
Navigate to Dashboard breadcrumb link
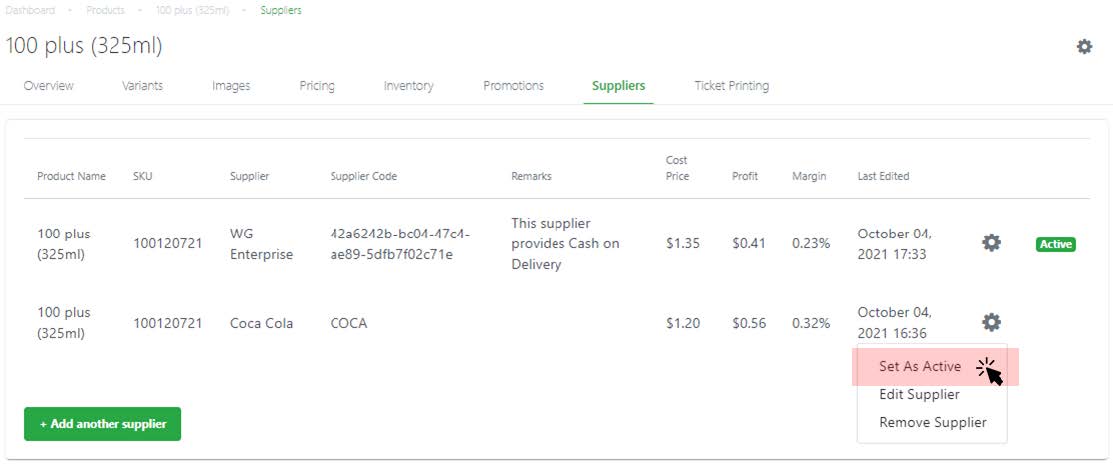pos(30,11)
